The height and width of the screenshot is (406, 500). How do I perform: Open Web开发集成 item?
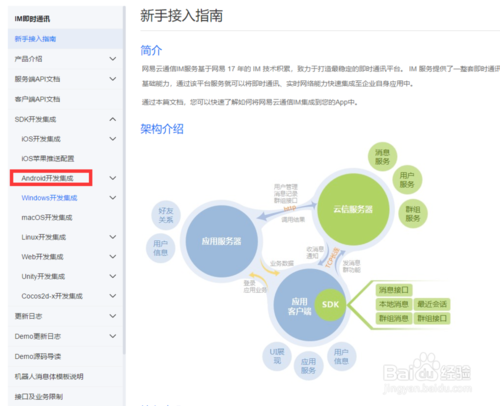pos(42,257)
